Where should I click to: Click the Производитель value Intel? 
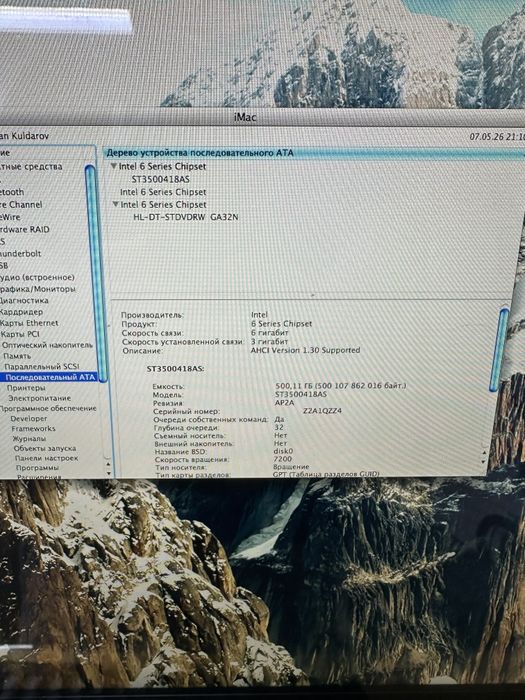(259, 315)
